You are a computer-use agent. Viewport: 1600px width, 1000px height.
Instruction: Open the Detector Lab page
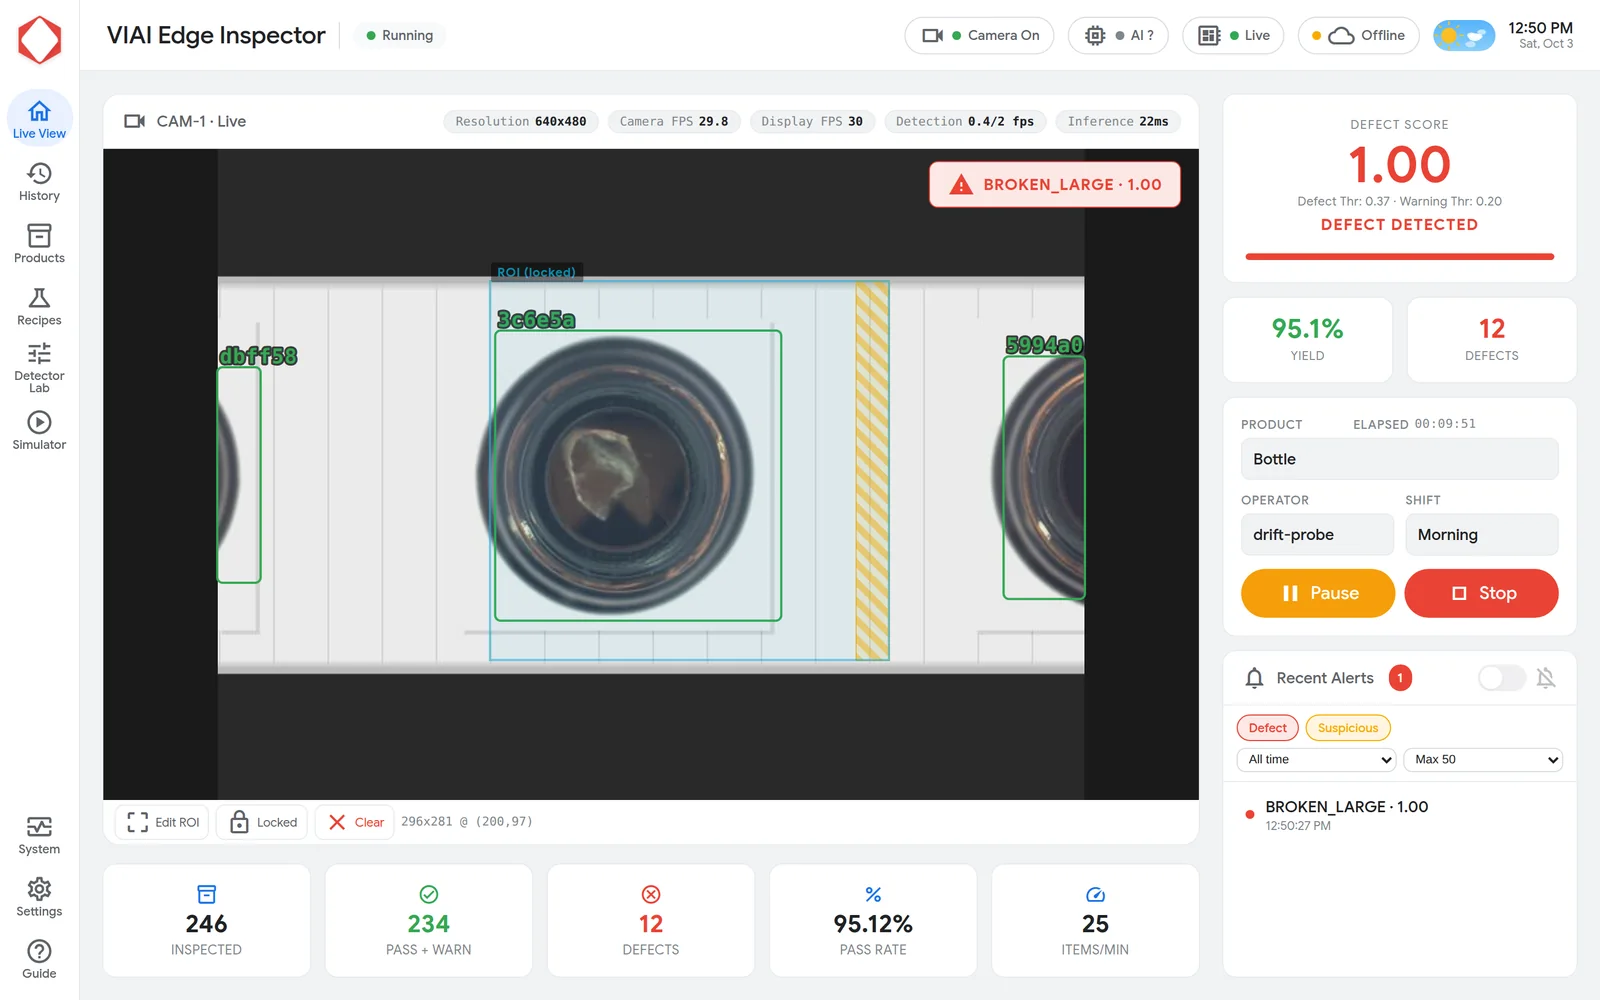point(39,368)
